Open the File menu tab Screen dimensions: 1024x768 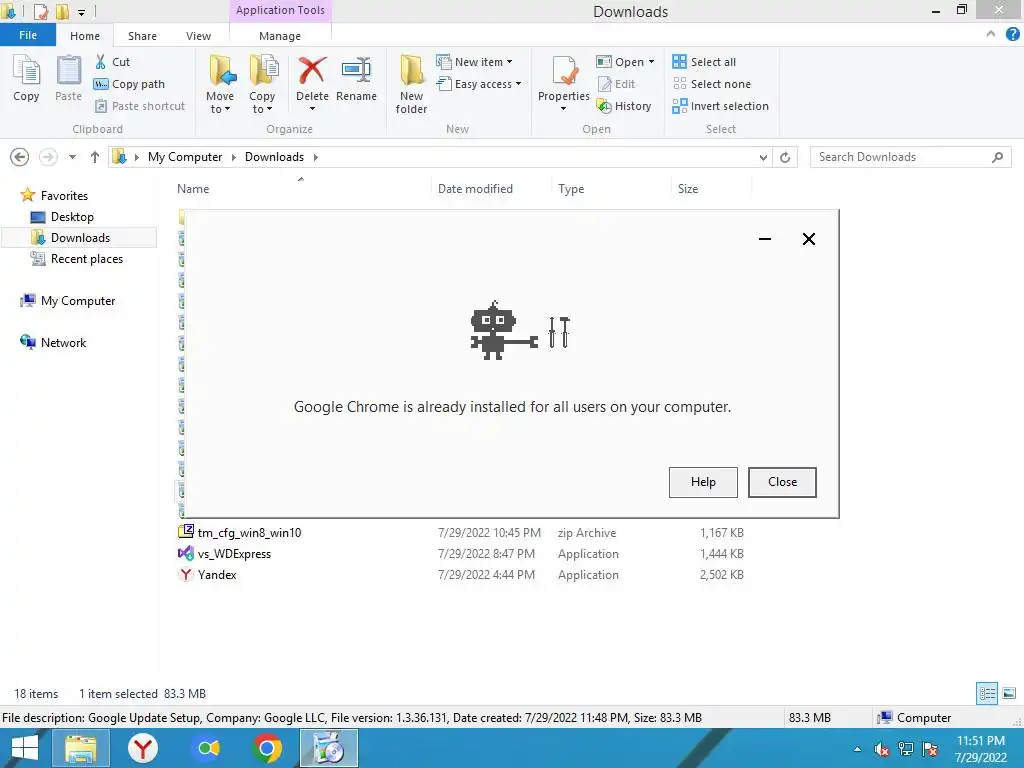tap(28, 35)
